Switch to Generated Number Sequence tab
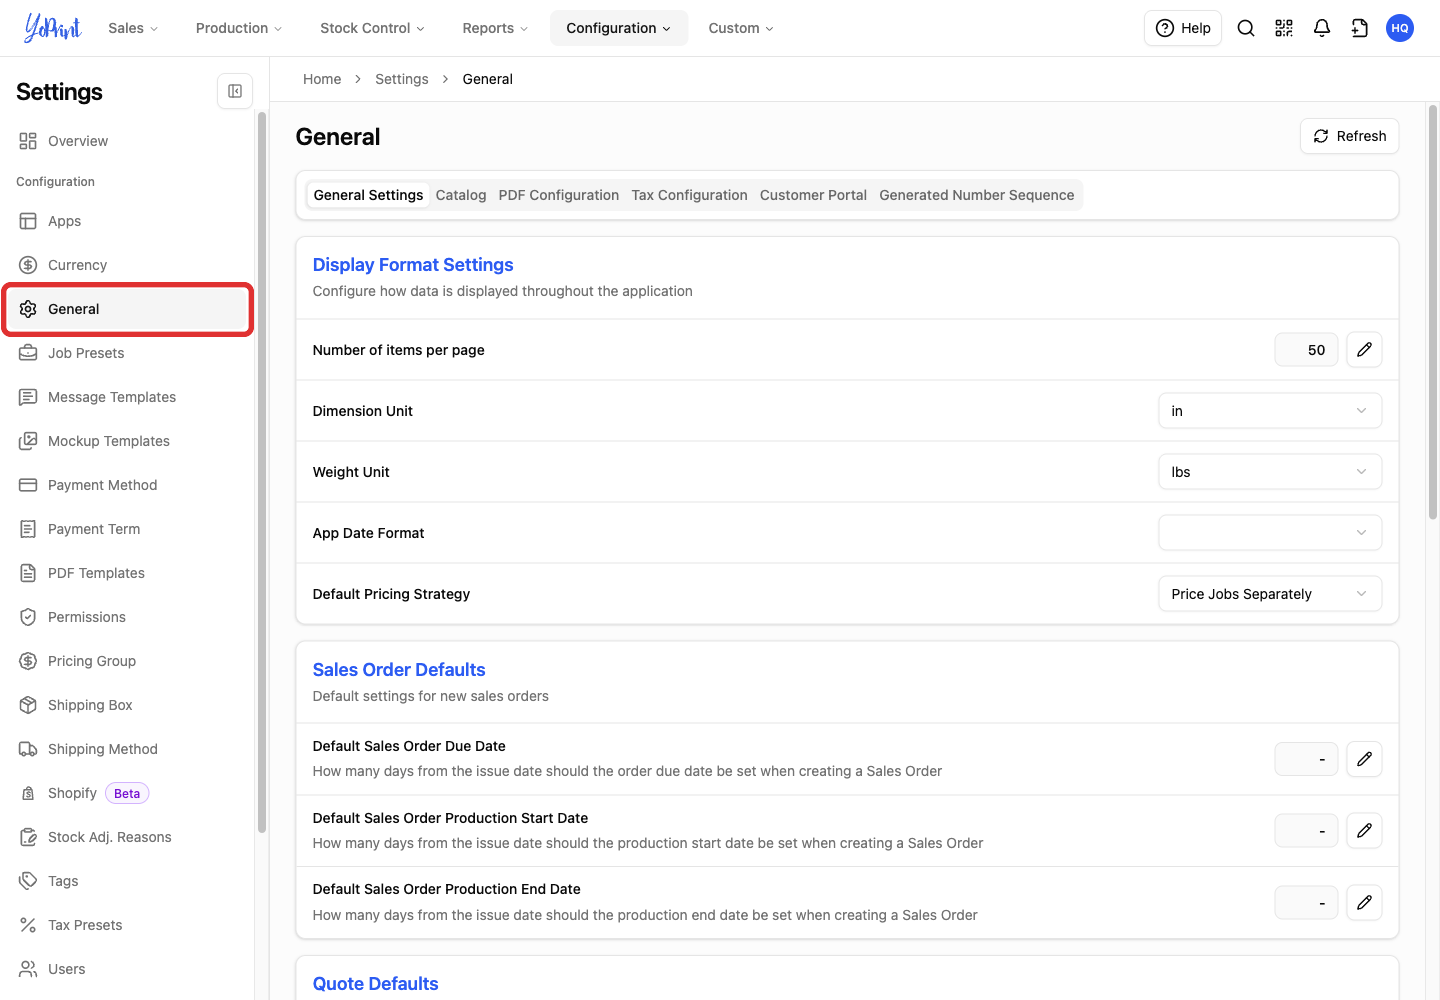The height and width of the screenshot is (1000, 1440). (977, 195)
